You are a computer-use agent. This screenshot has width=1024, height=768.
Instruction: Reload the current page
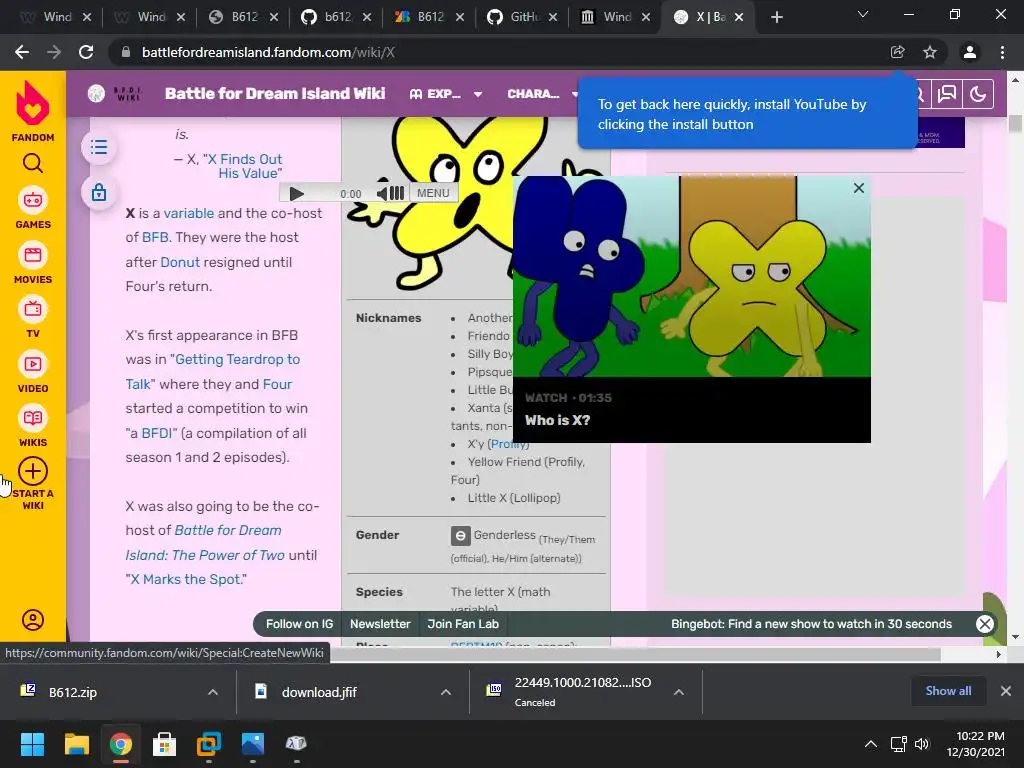[x=86, y=52]
